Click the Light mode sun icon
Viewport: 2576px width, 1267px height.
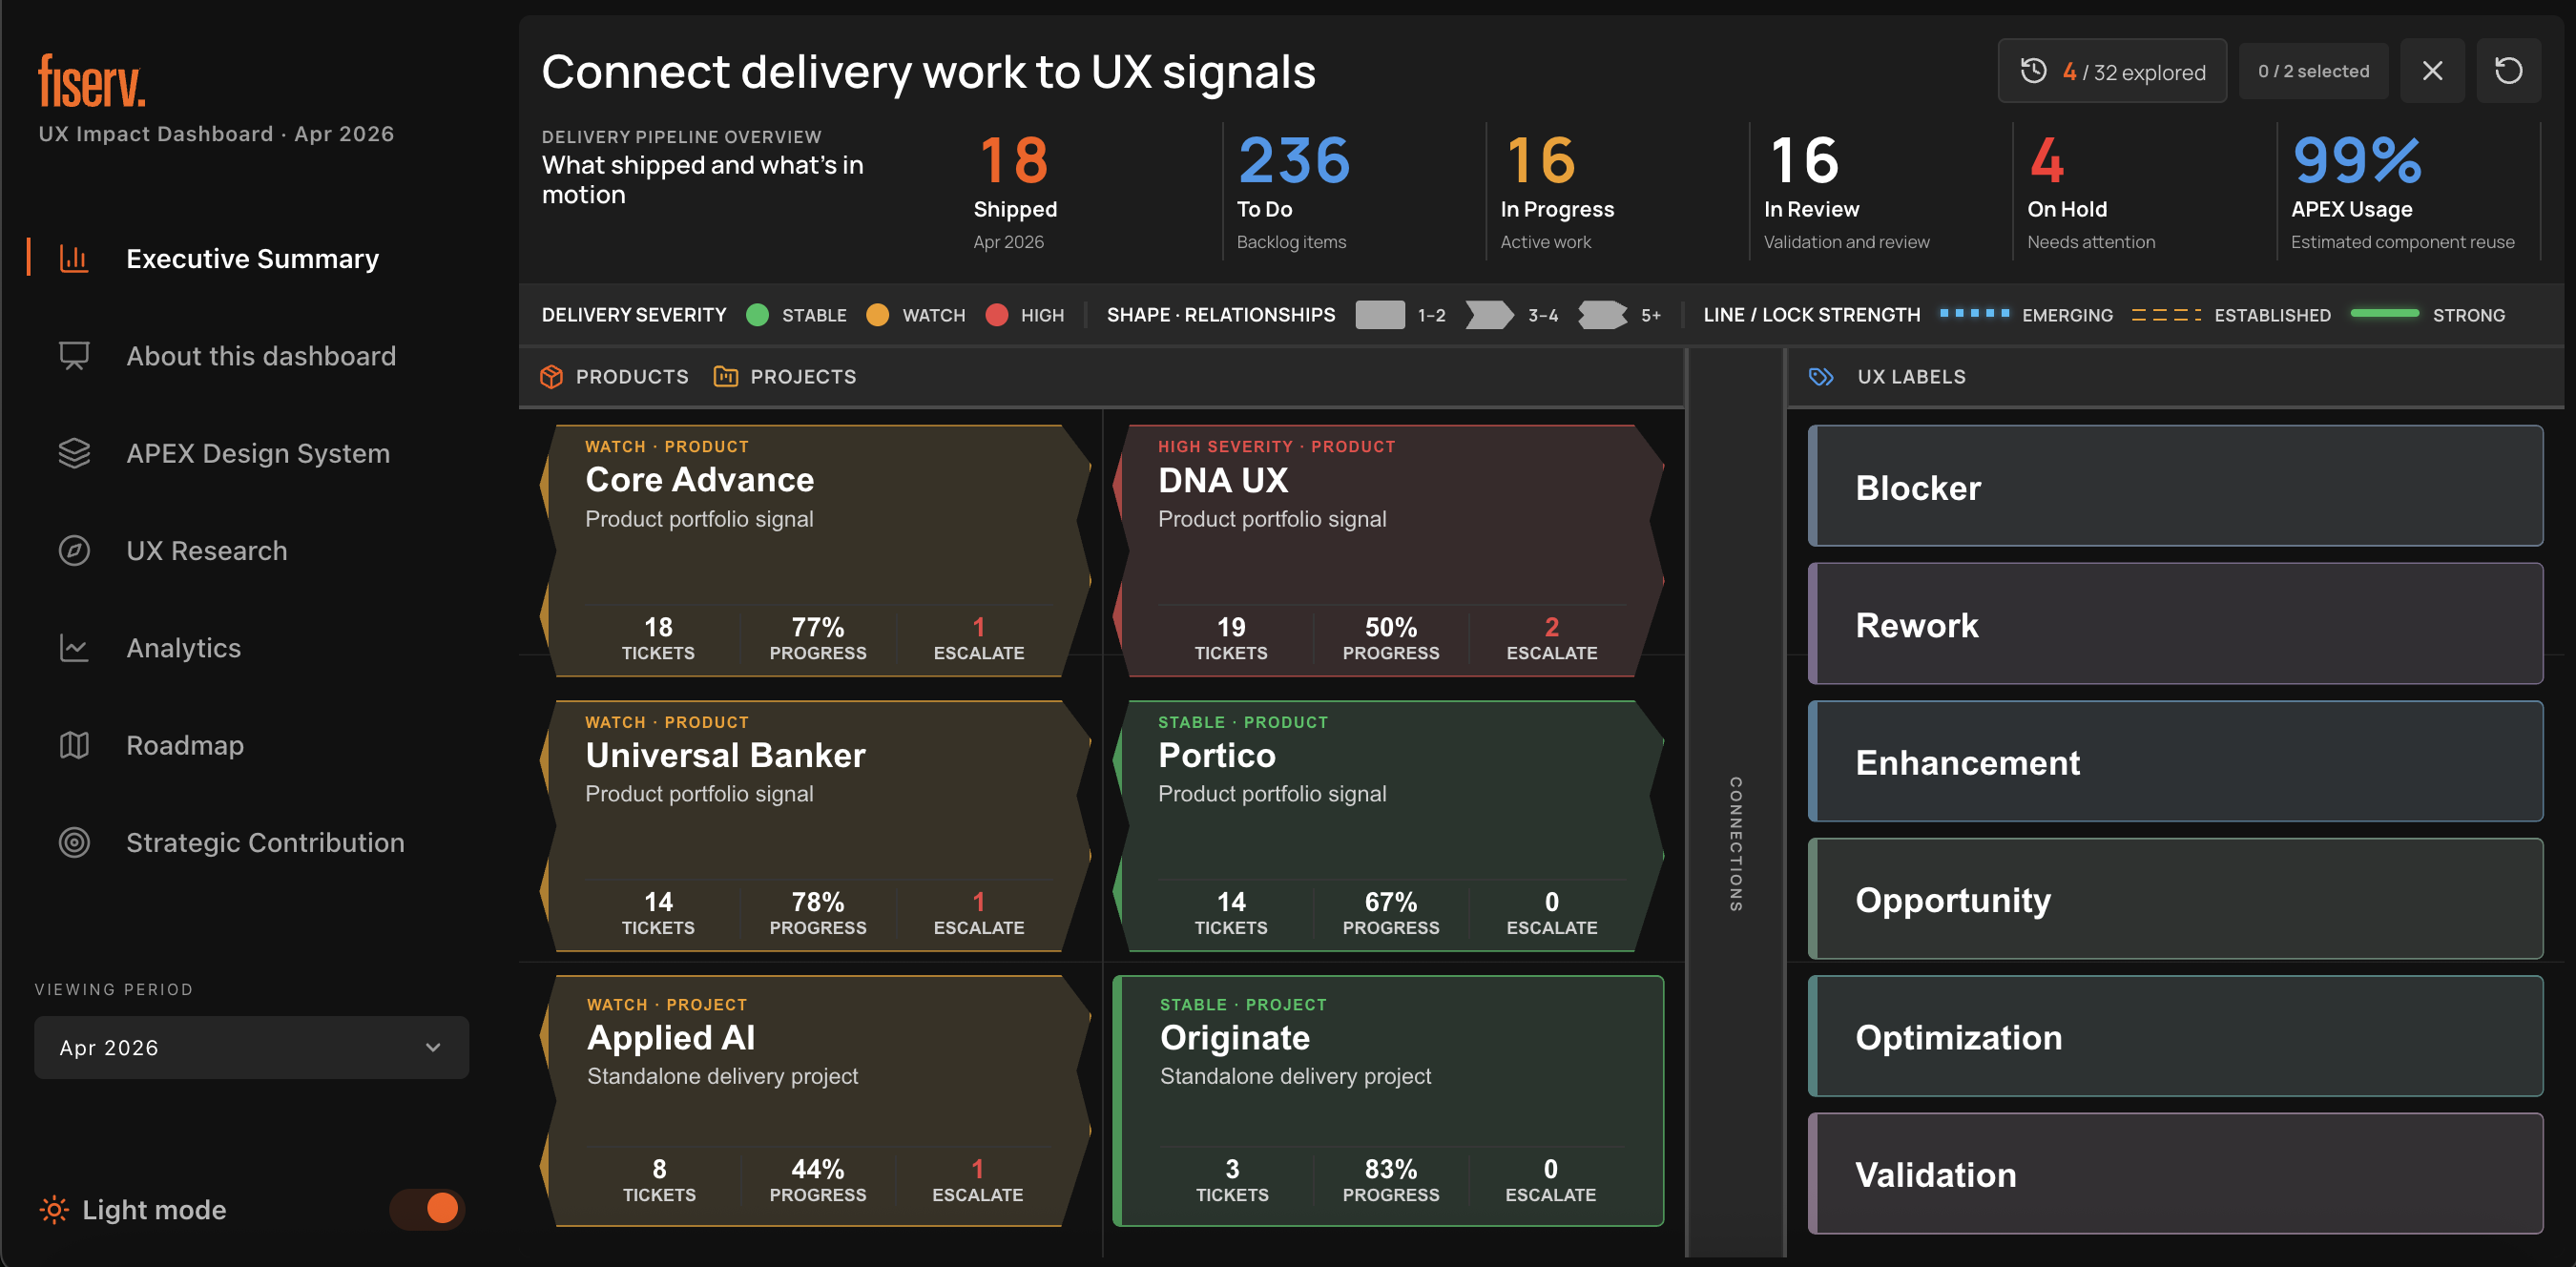coord(54,1210)
